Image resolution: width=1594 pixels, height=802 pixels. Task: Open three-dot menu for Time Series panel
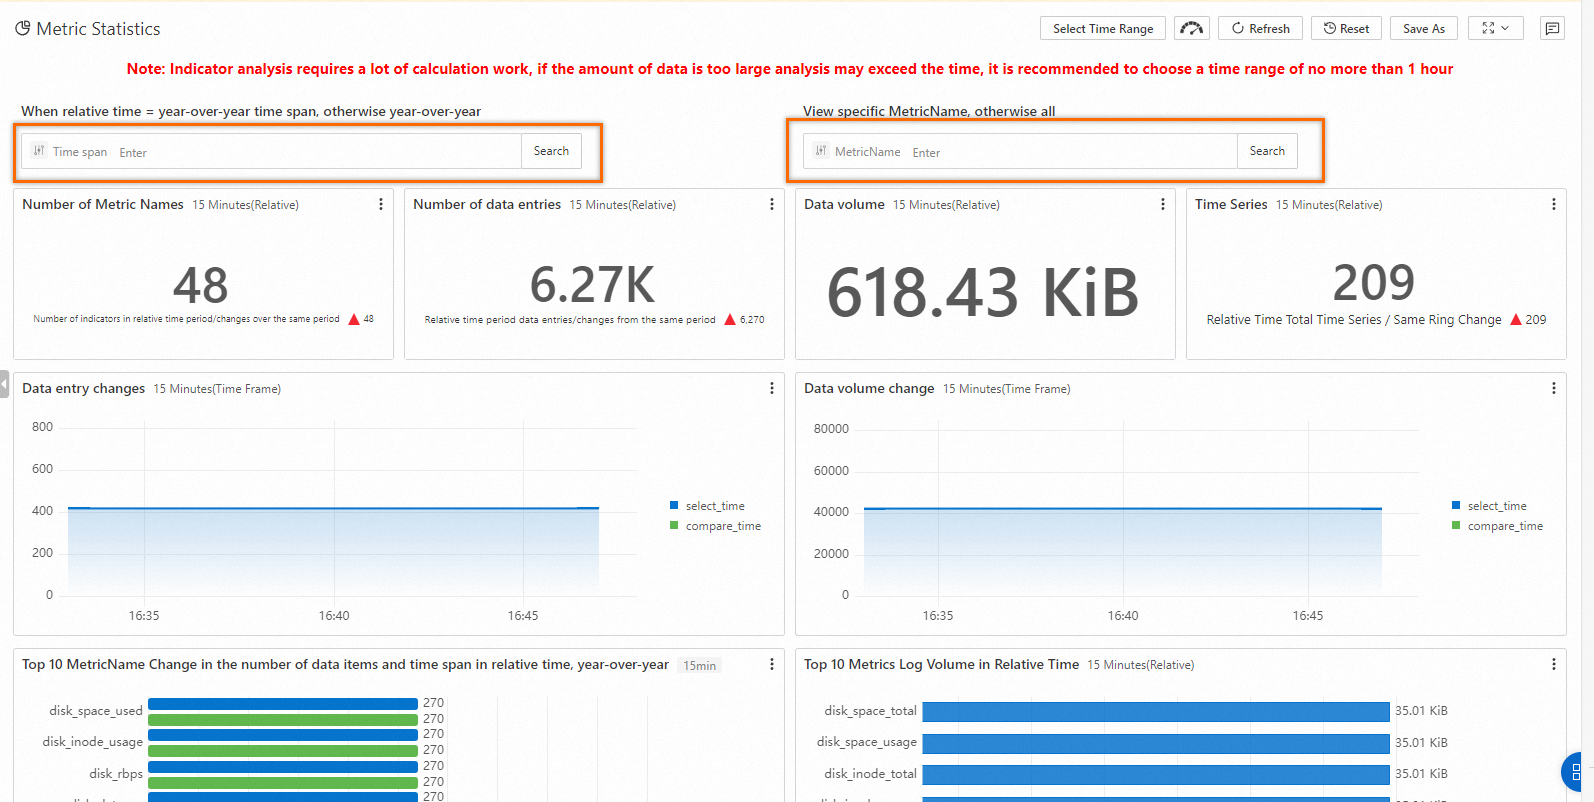coord(1554,204)
